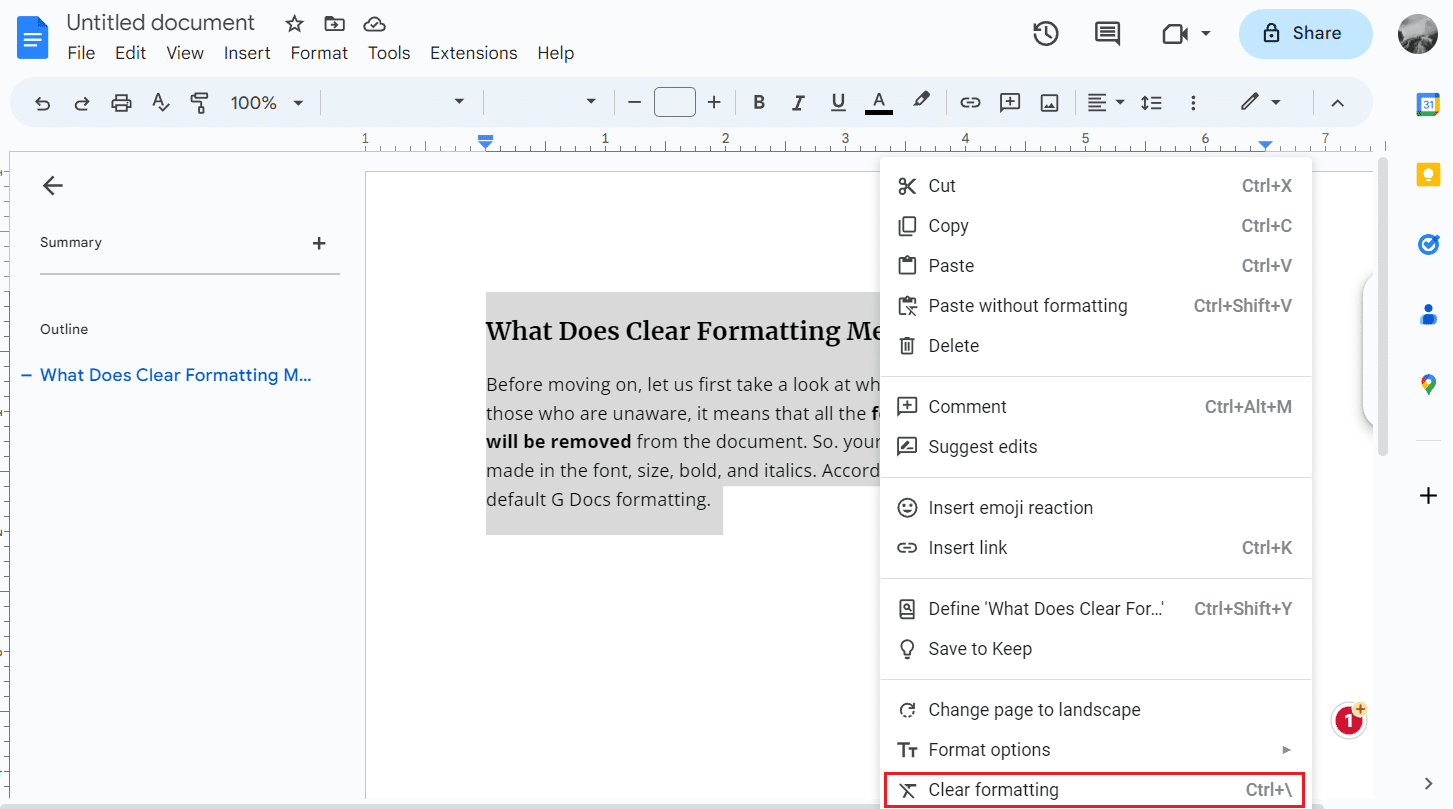Select the Spelling and grammar check icon

[x=161, y=101]
